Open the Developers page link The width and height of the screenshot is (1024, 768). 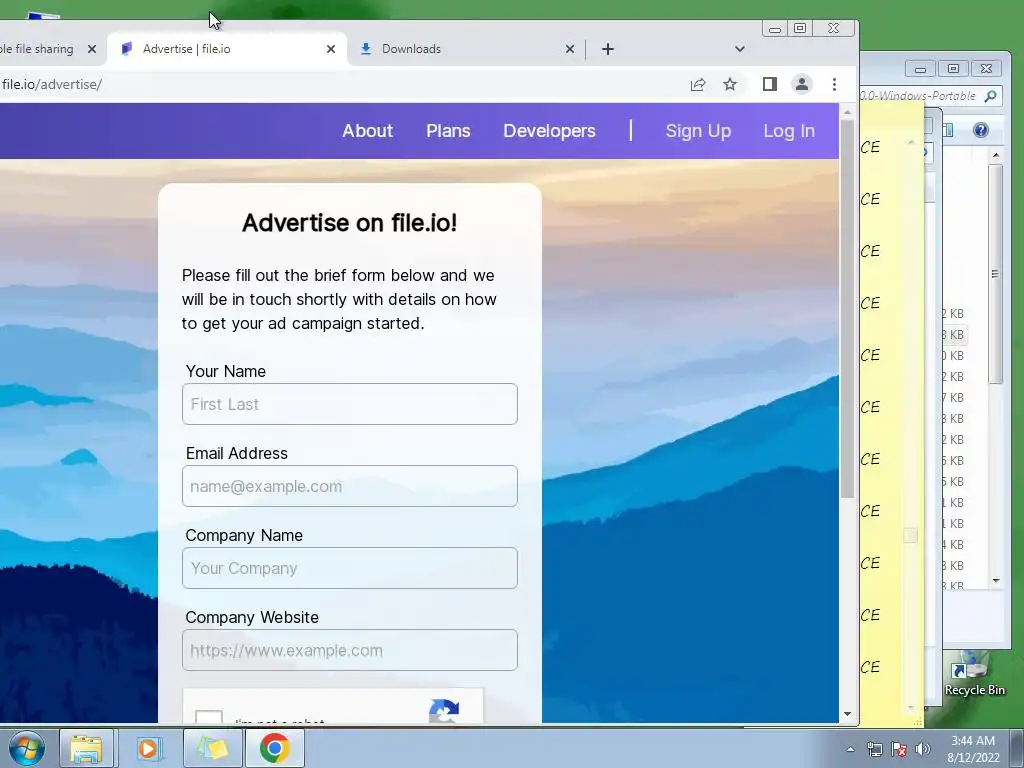click(x=549, y=131)
